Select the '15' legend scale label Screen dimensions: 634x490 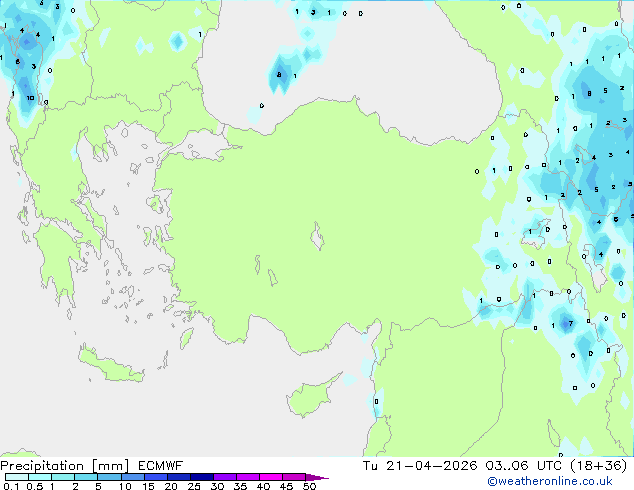(x=148, y=486)
